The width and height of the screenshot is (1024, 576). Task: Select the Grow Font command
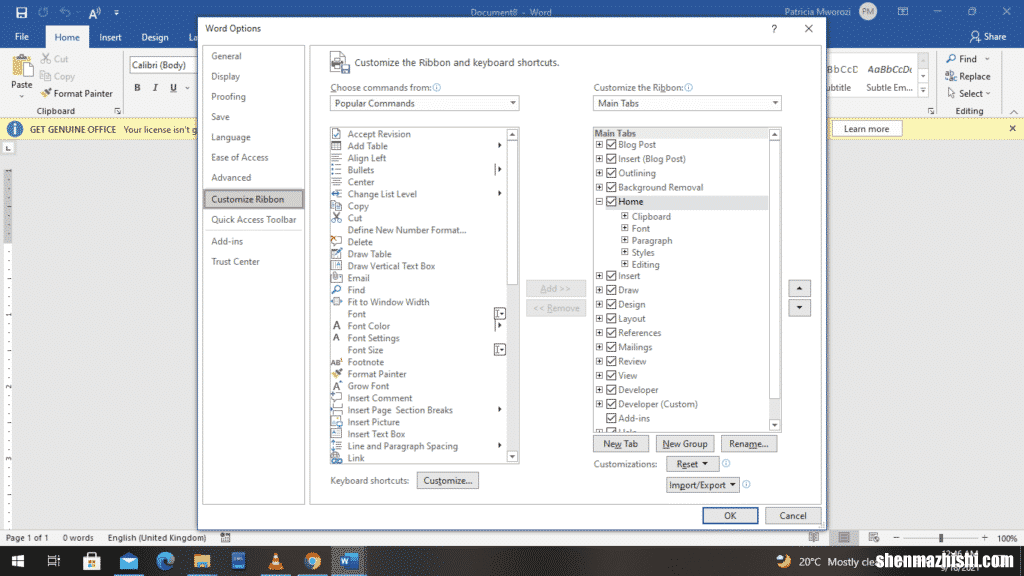368,386
